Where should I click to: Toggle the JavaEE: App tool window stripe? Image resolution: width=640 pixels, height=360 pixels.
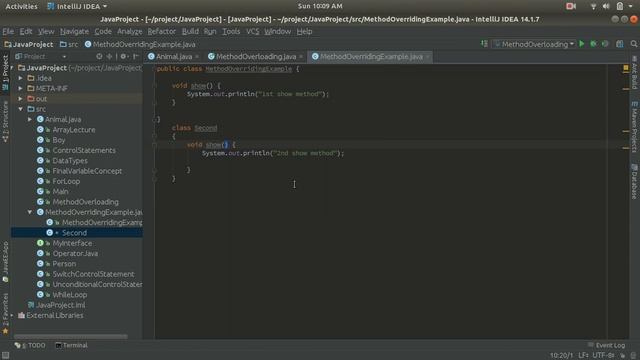5,262
